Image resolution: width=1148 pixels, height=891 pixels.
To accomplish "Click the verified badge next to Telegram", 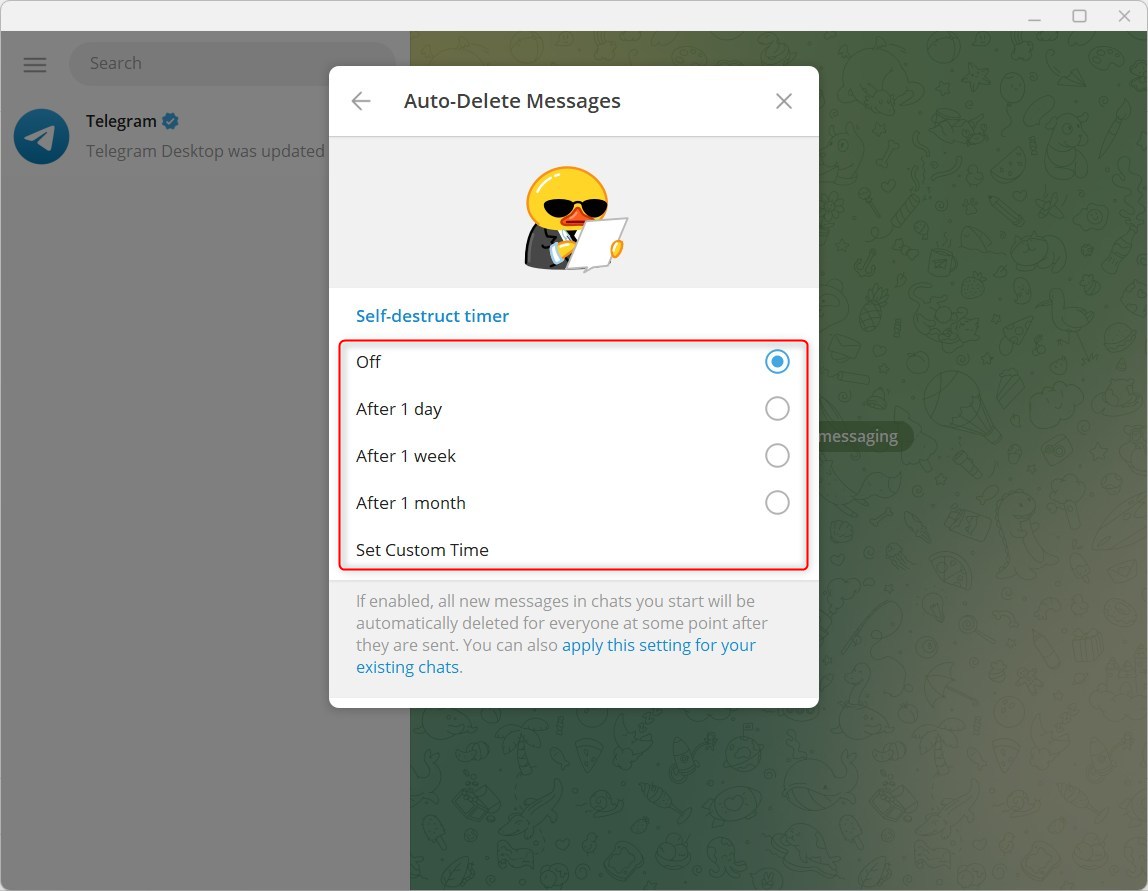I will [171, 122].
